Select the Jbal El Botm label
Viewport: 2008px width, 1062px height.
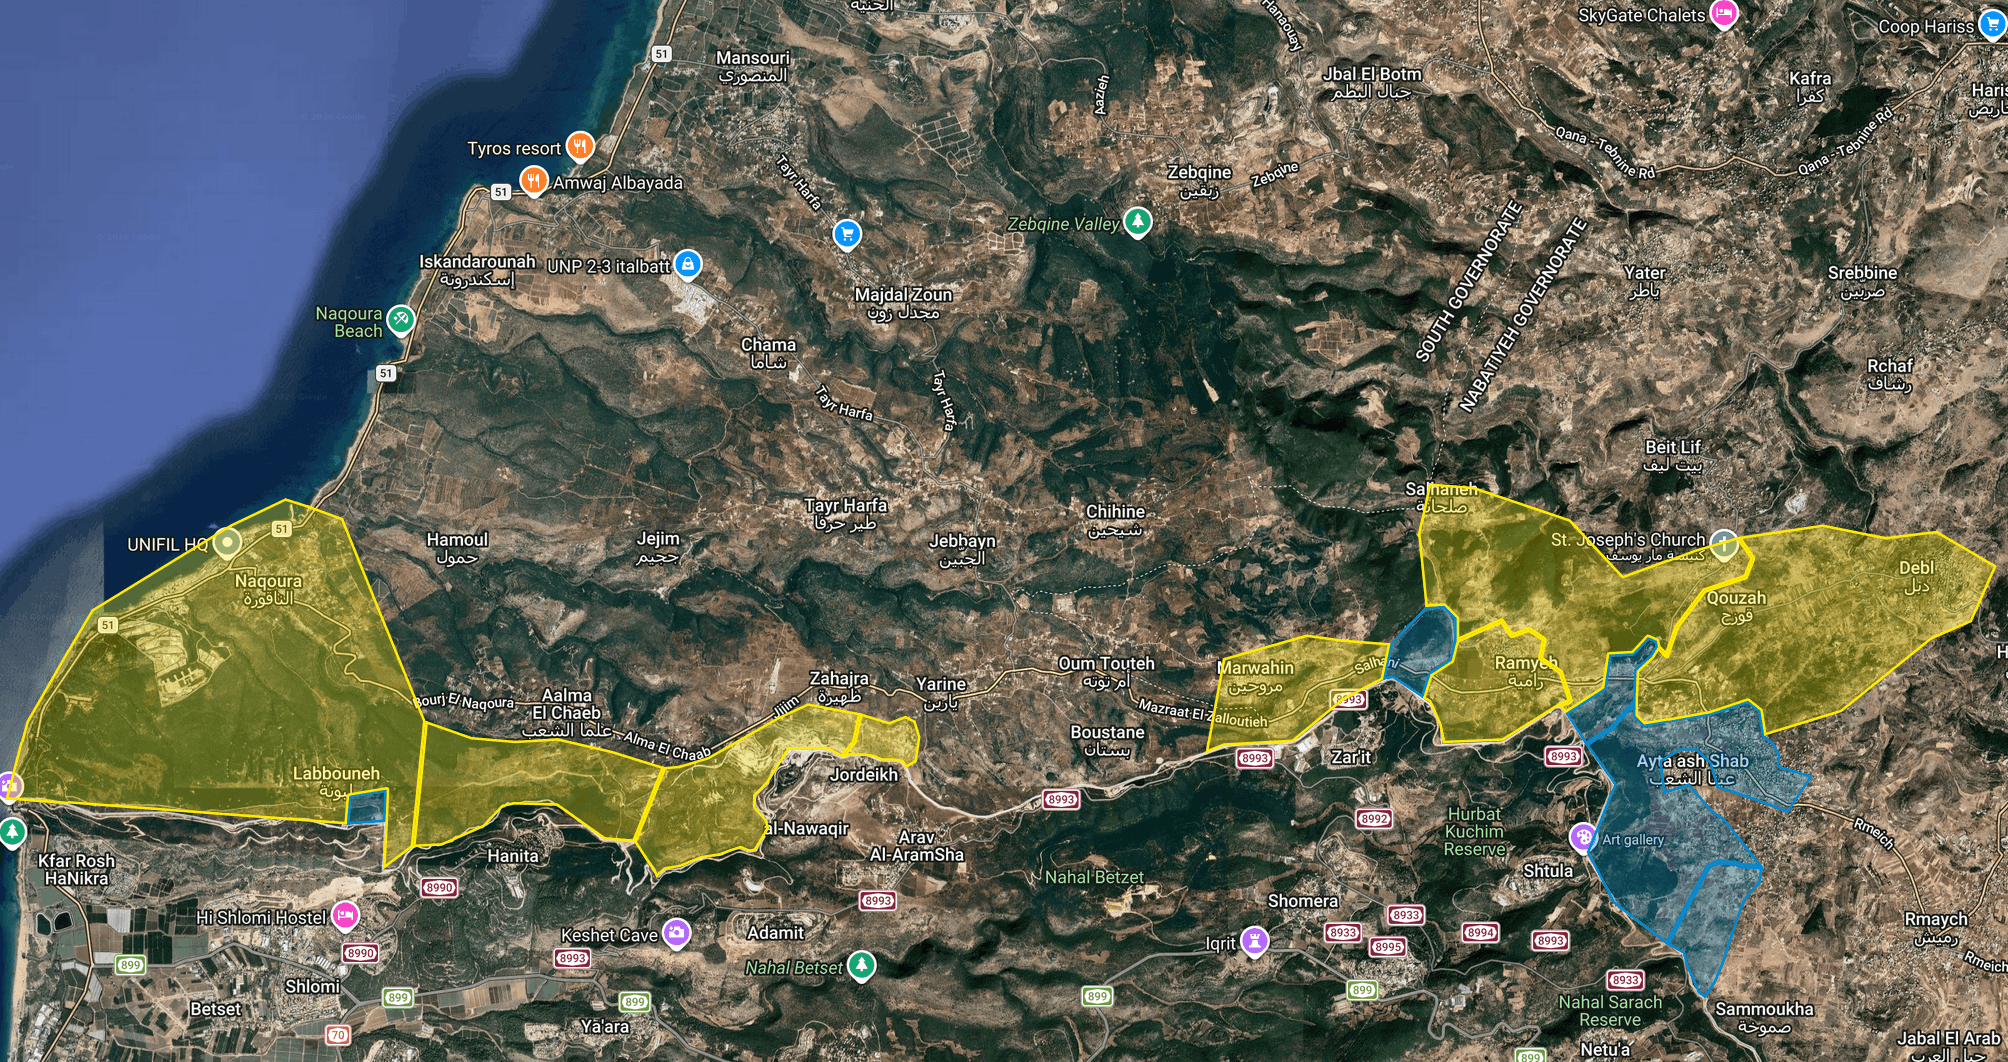point(1372,82)
